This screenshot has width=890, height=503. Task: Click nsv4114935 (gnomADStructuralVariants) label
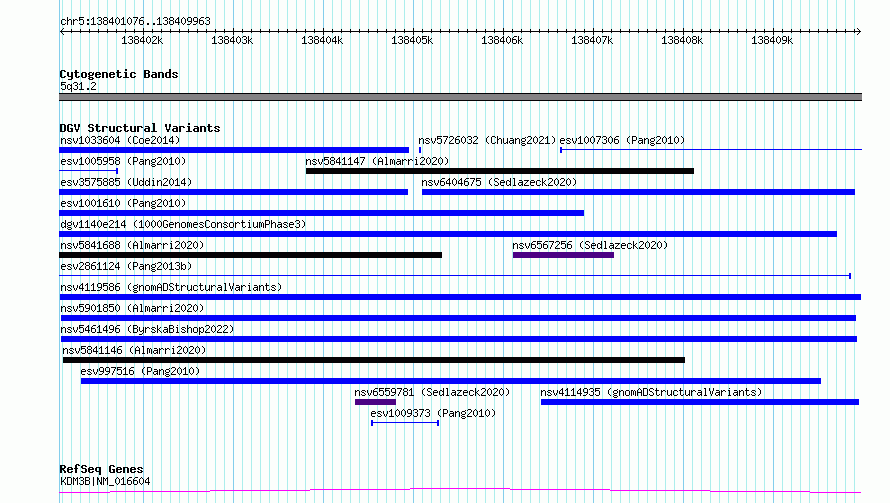coord(651,392)
